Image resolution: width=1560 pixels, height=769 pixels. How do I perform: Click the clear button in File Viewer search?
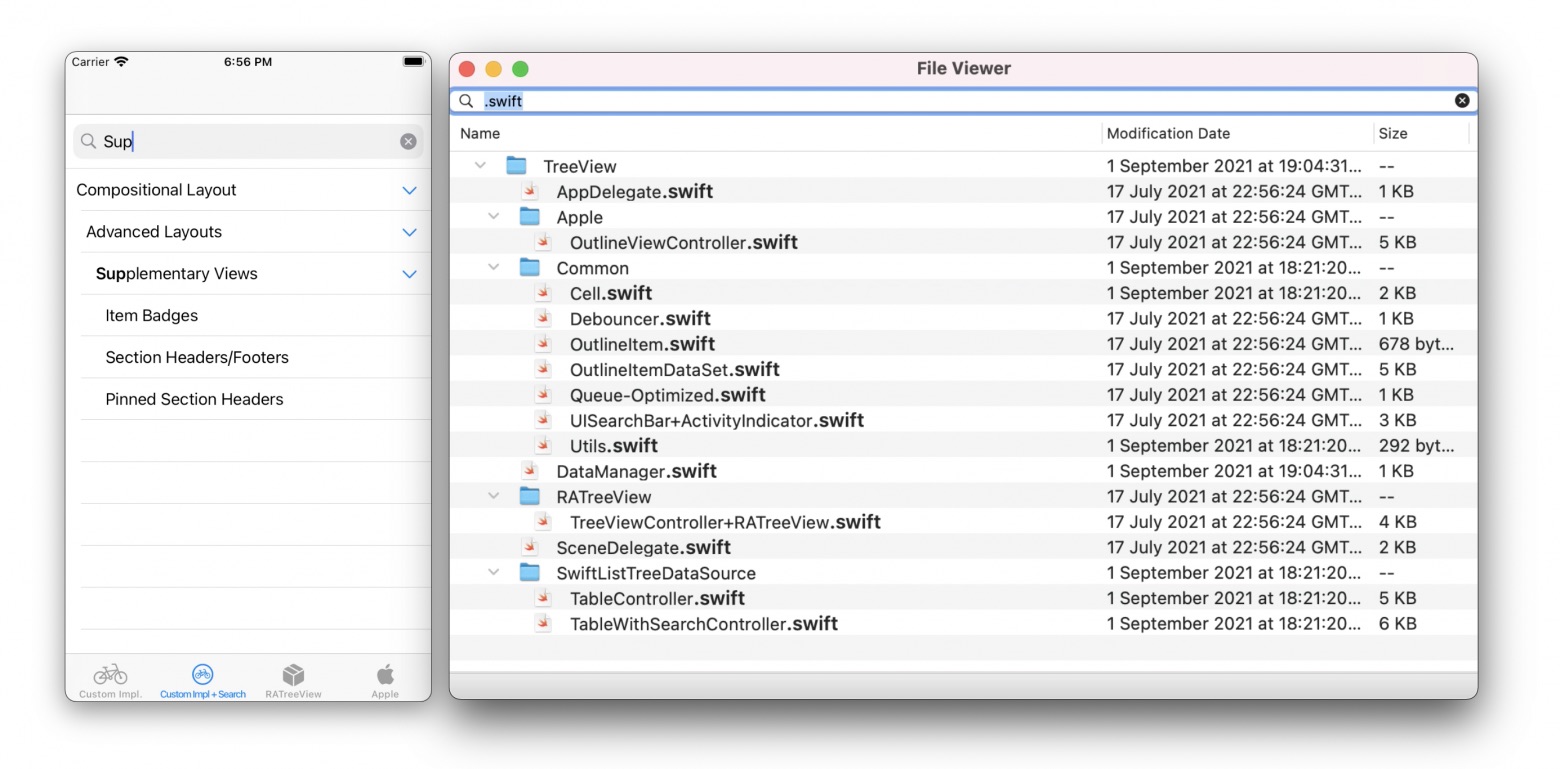tap(1462, 100)
